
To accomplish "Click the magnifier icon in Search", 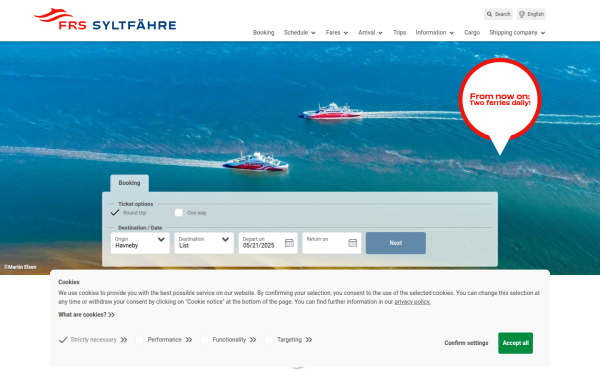I will (x=489, y=14).
